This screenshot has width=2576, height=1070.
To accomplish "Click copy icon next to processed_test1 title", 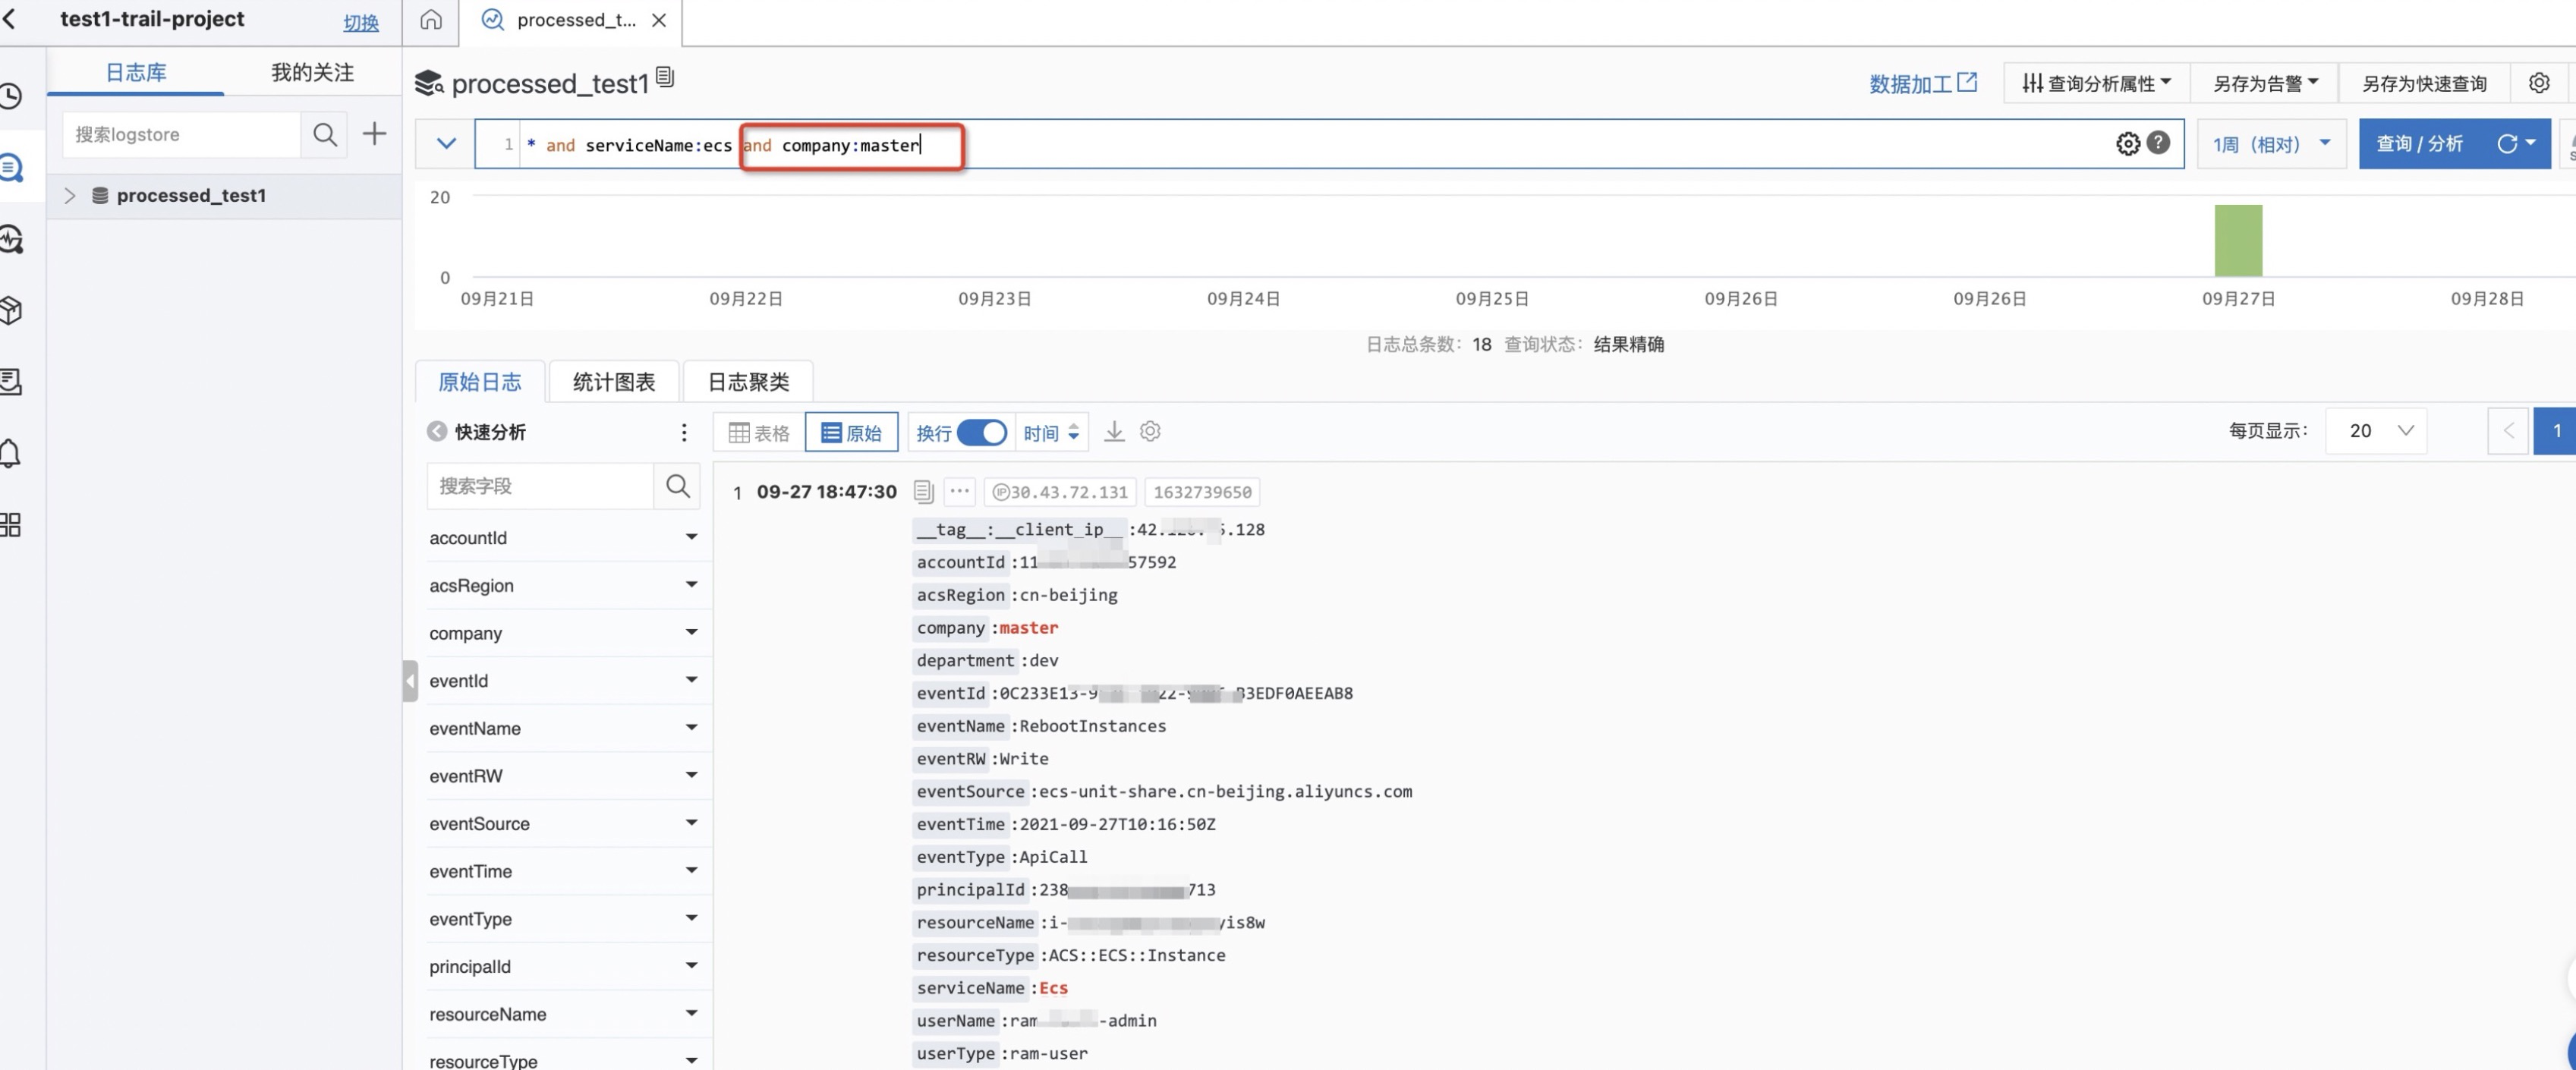I will pos(665,77).
